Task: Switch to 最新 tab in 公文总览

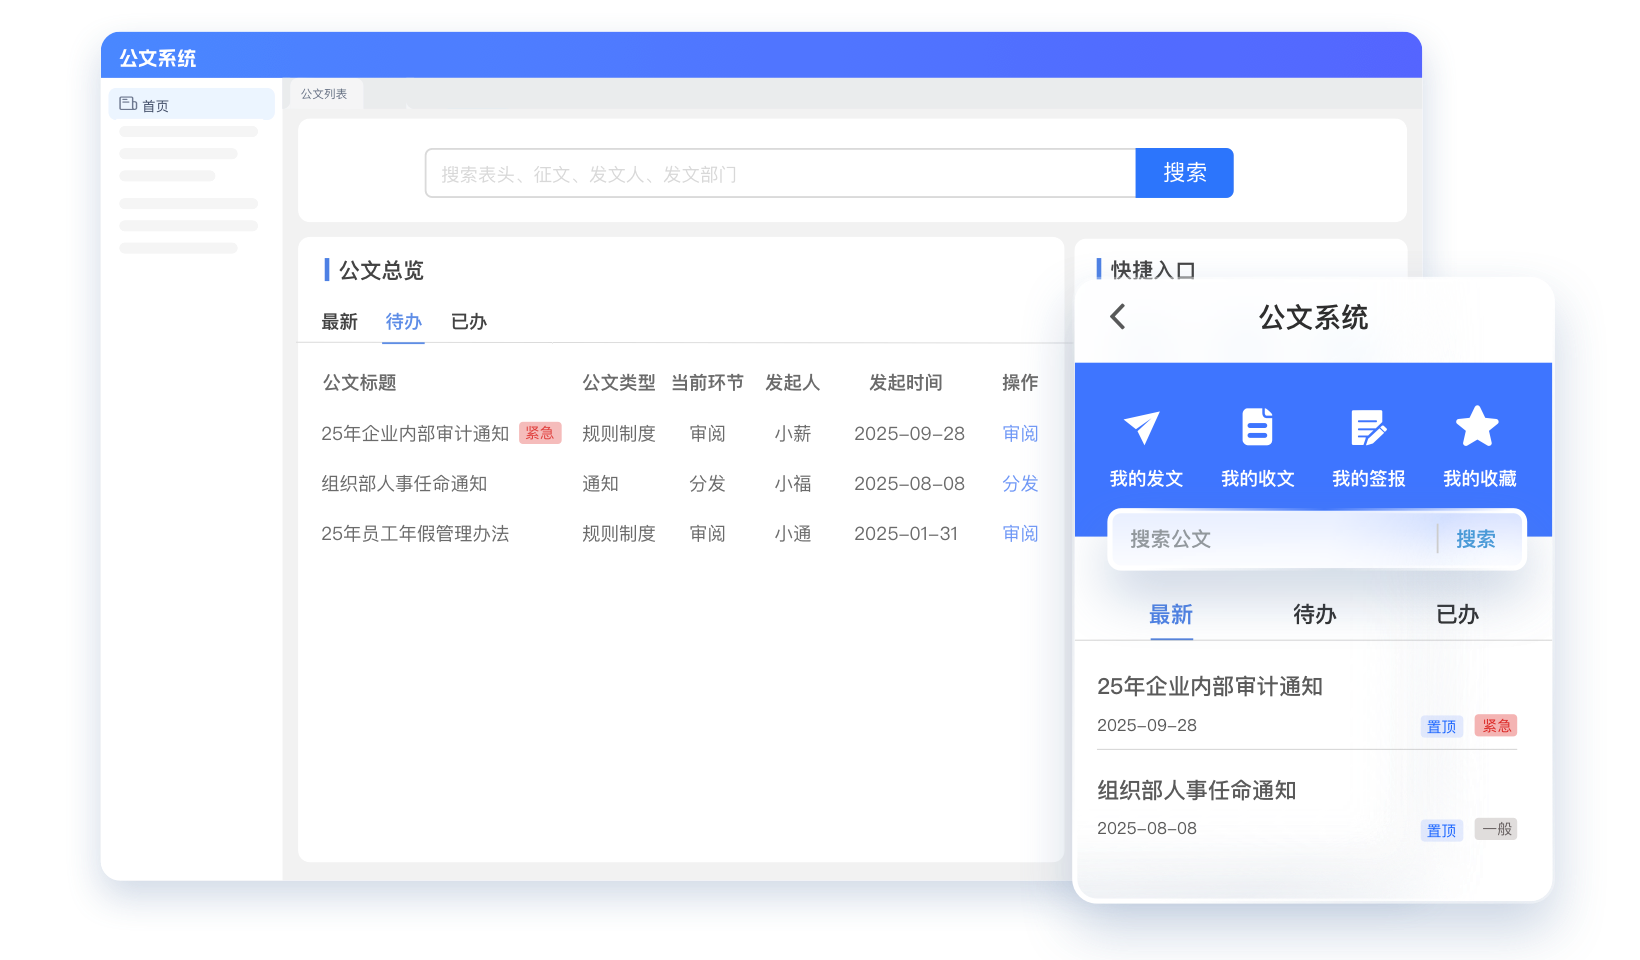Action: (x=339, y=322)
